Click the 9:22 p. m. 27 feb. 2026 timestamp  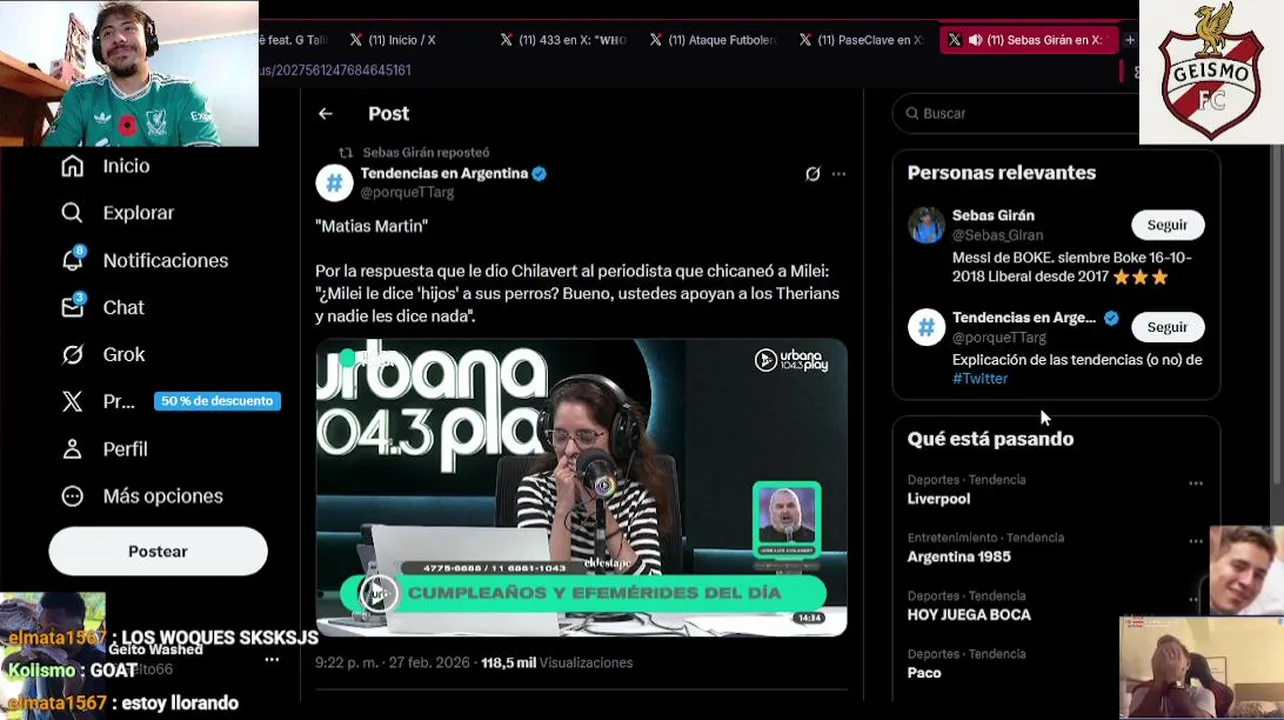[x=394, y=663]
